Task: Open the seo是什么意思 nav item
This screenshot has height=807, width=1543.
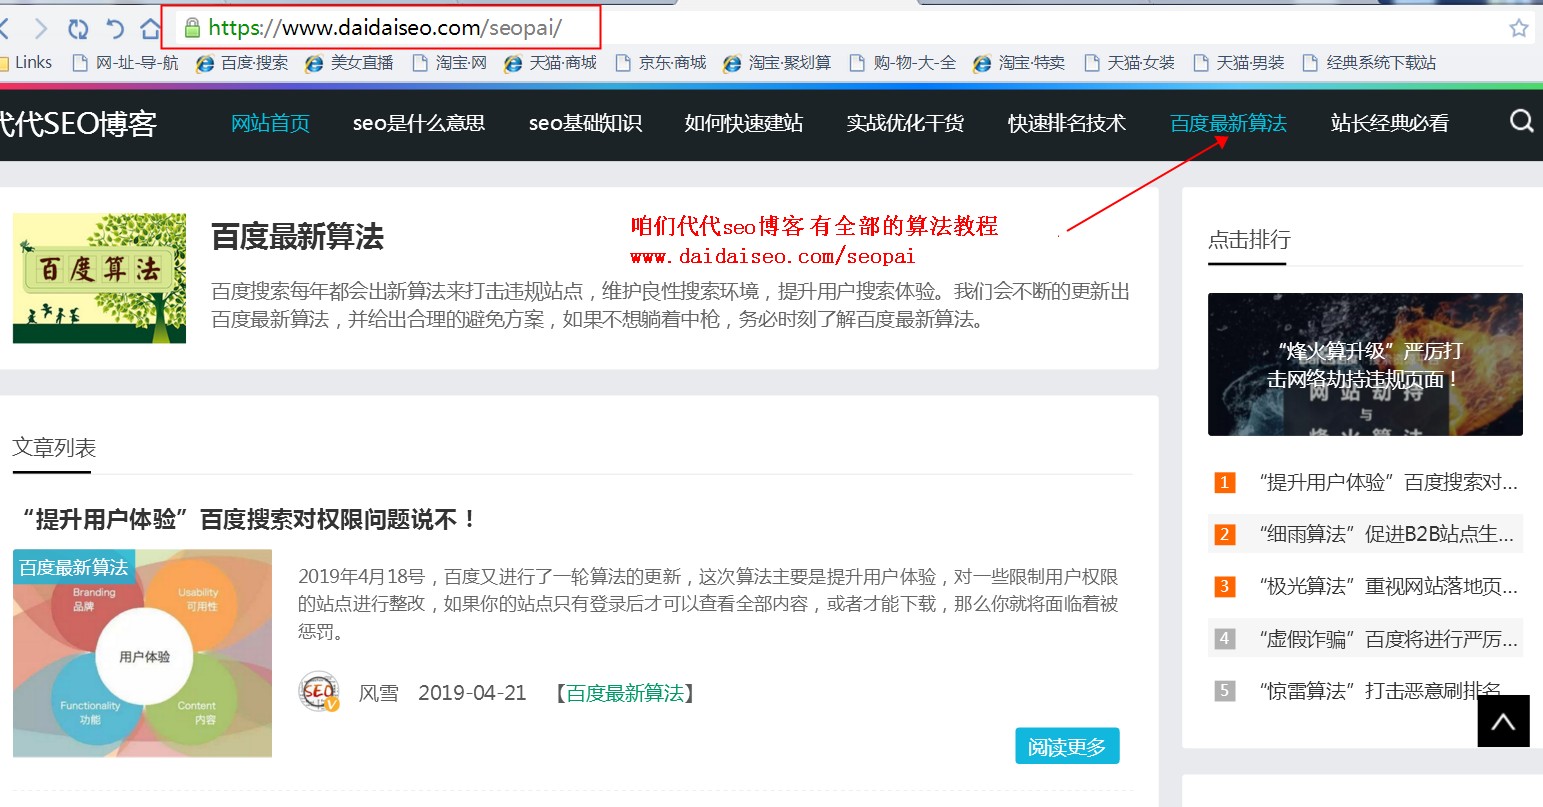Action: click(419, 123)
